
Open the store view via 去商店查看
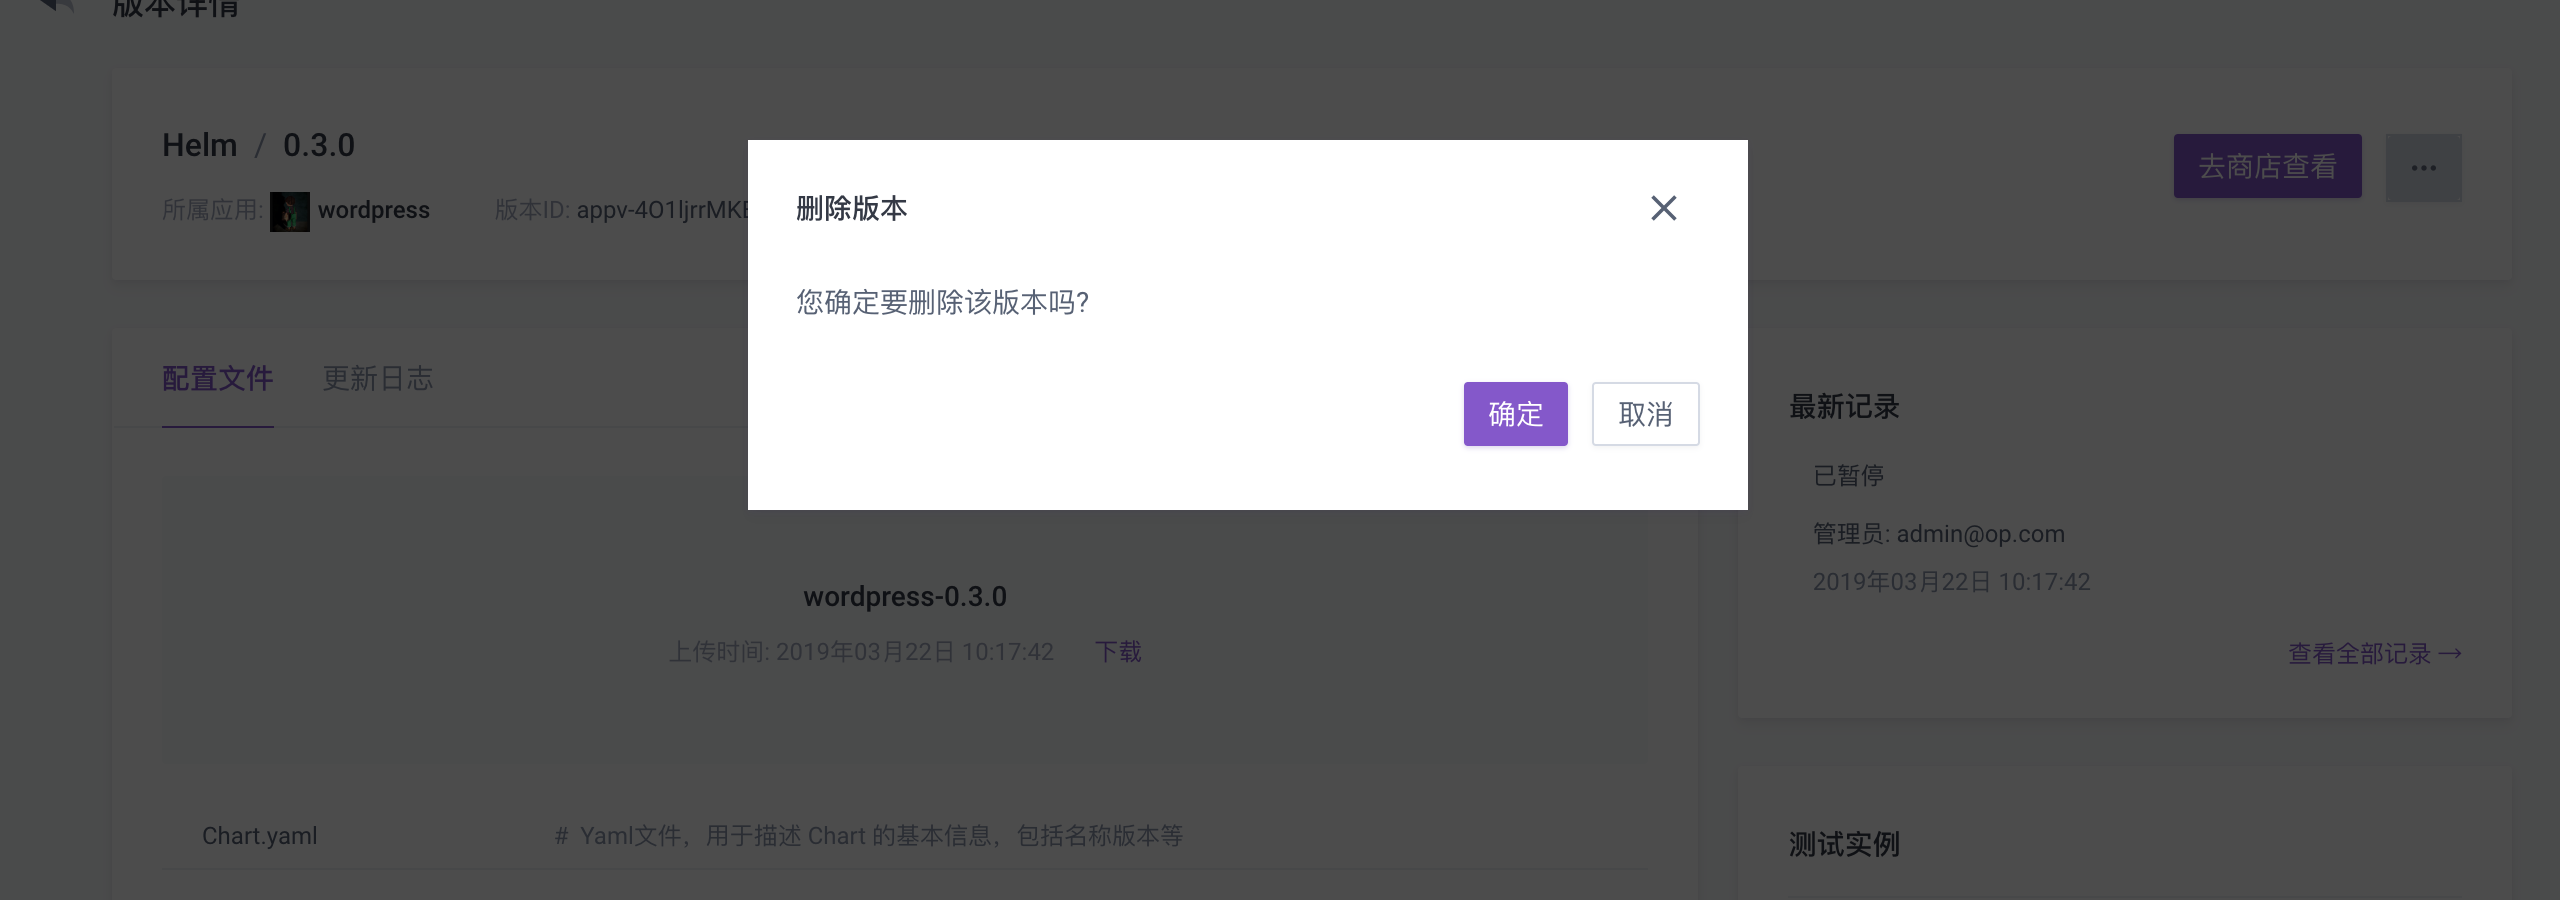[2267, 166]
